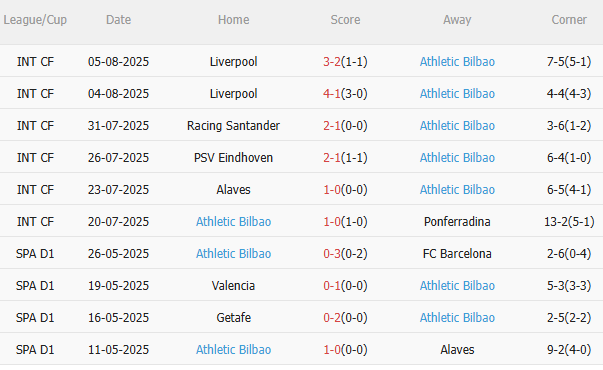This screenshot has width=603, height=370.
Task: Open Athletic Bilbao home link on 20-07-2025
Action: pyautogui.click(x=233, y=222)
